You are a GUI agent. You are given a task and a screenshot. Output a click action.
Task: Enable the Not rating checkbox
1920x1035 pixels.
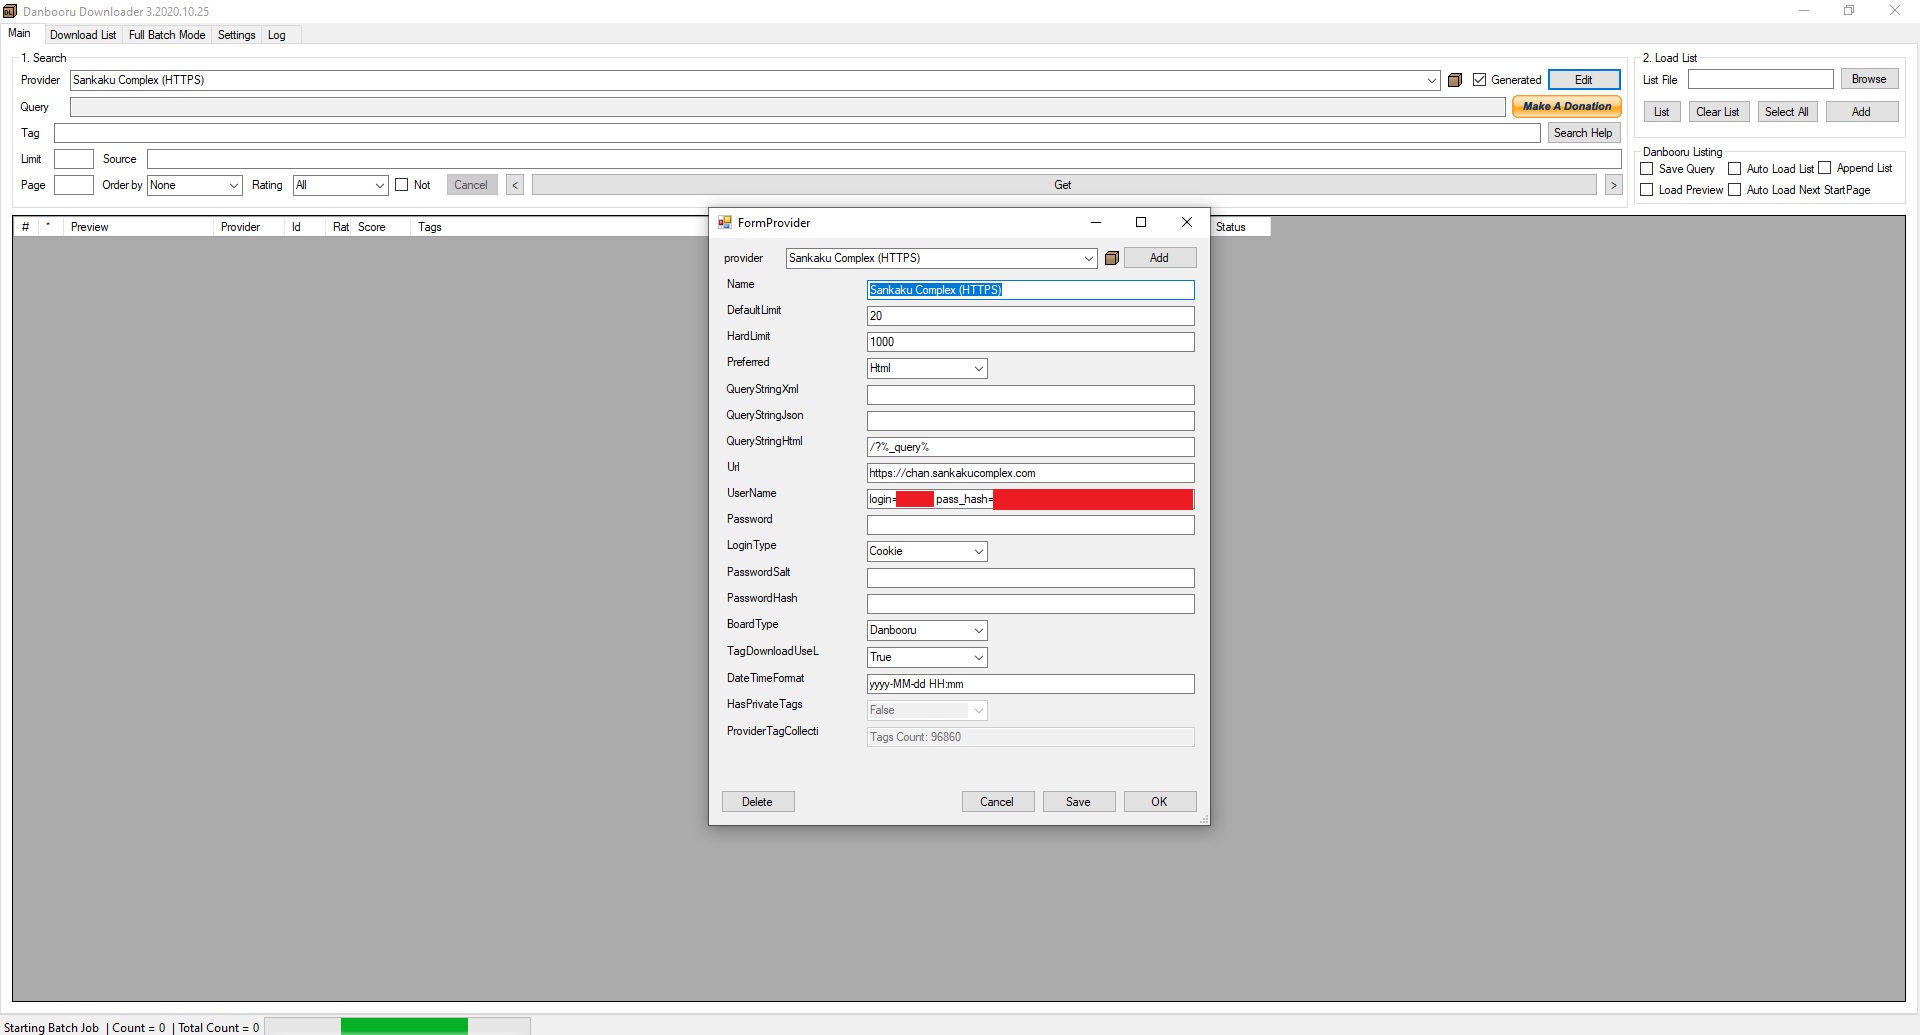[x=402, y=185]
